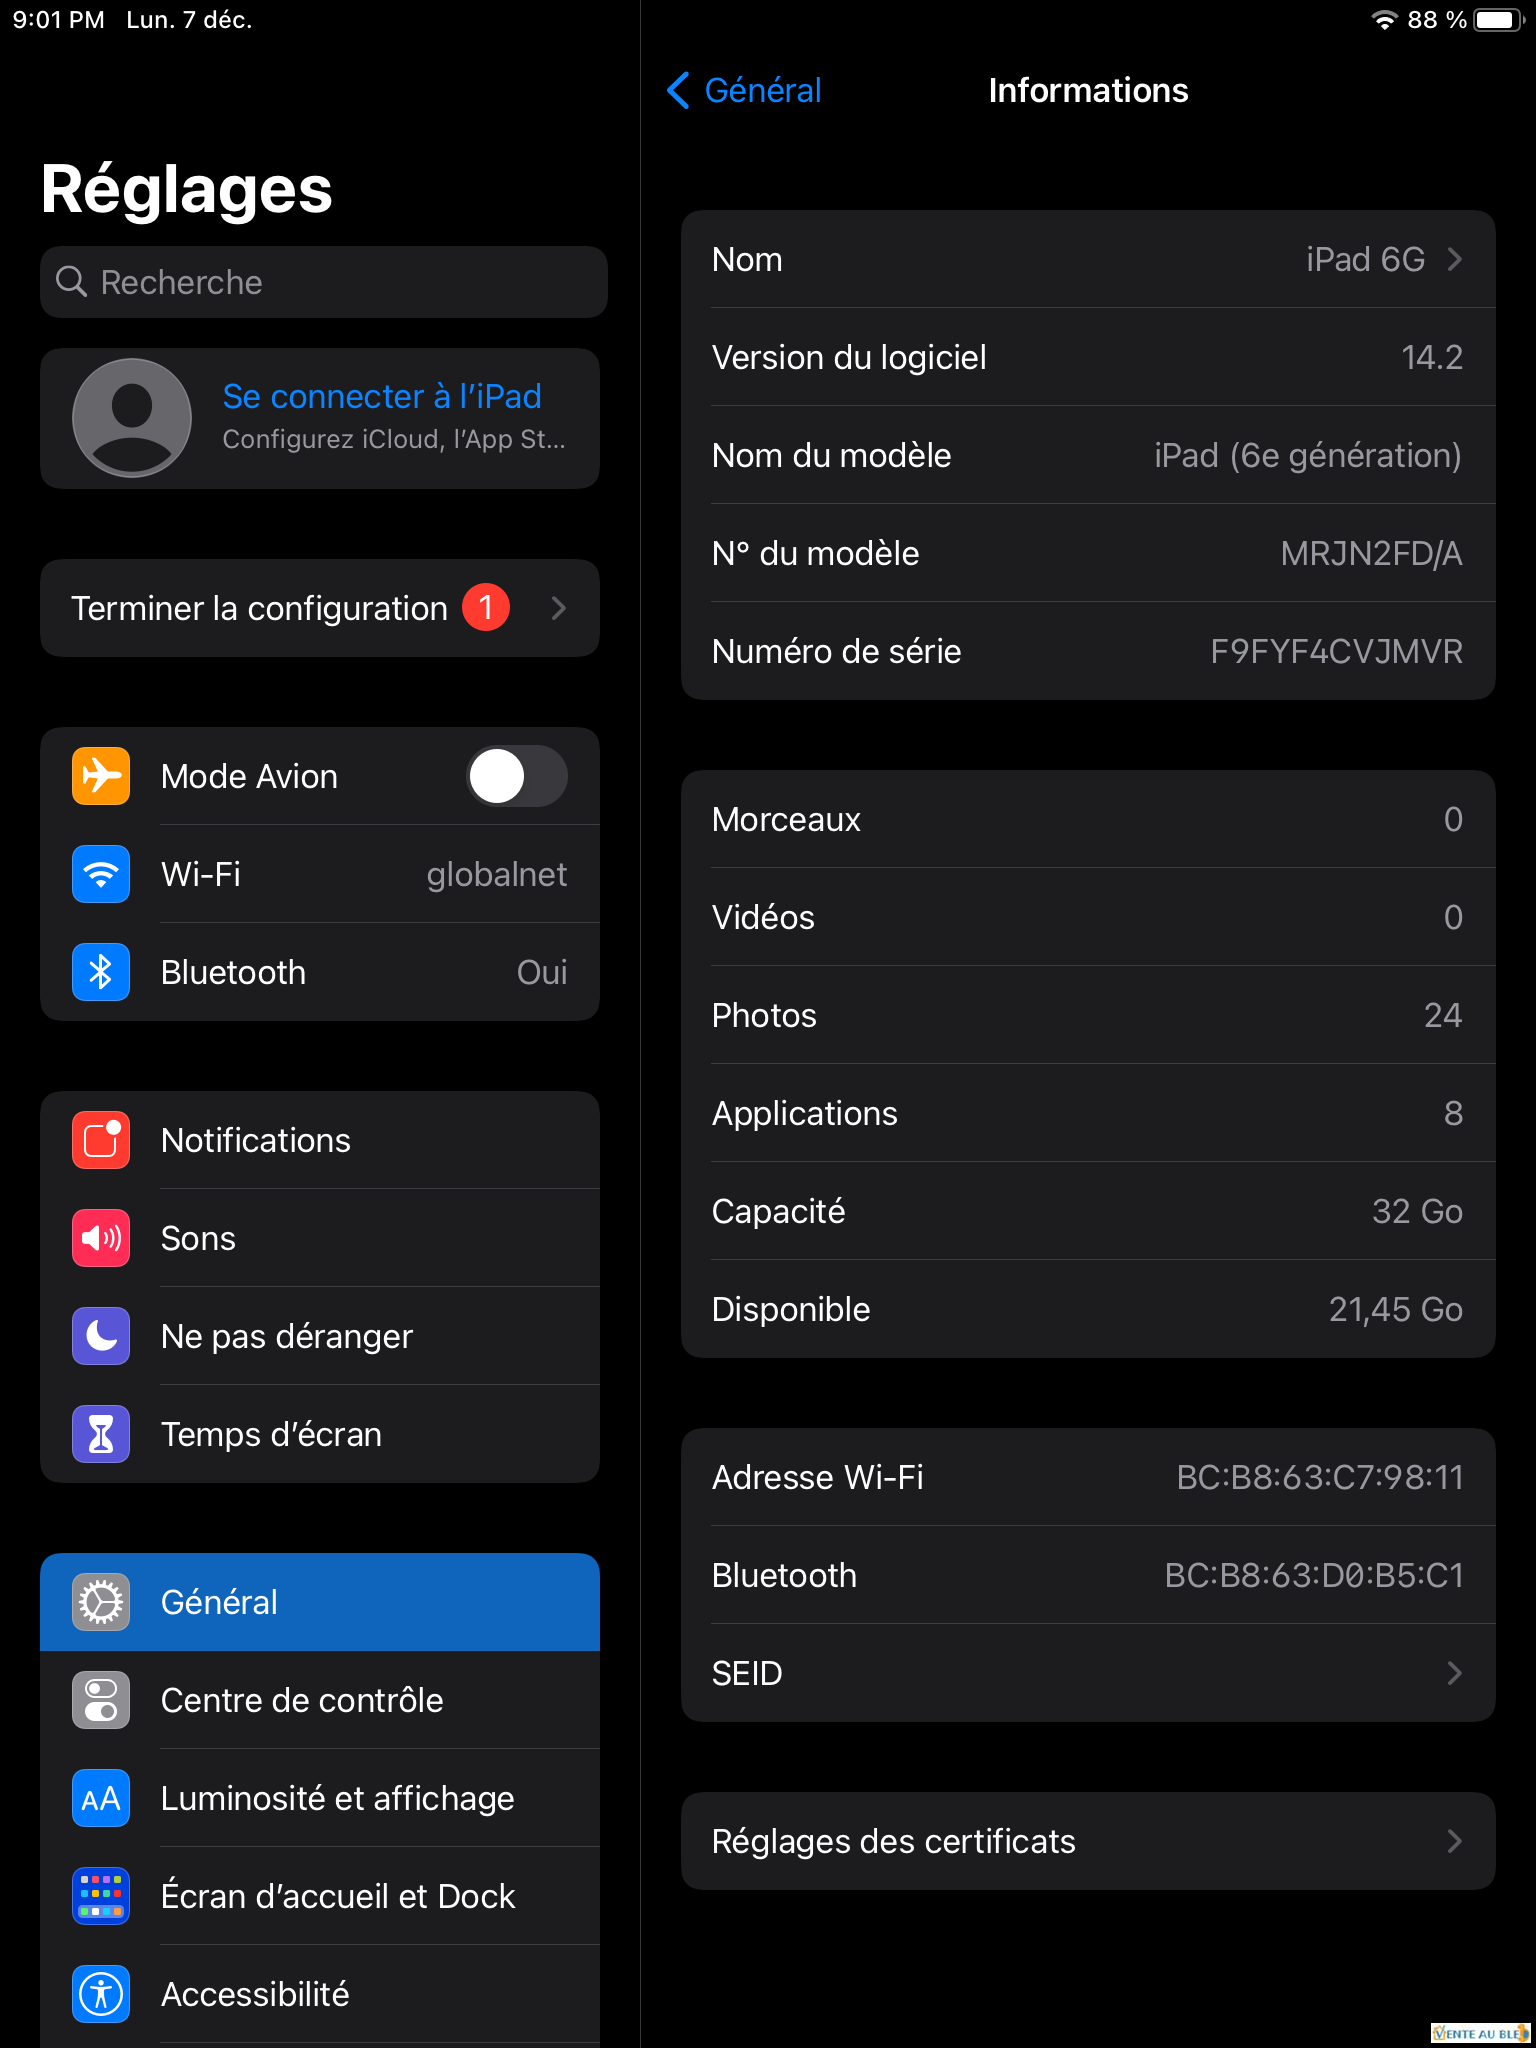Open Ne pas déranger settings
1536x2048 pixels.
click(x=320, y=1336)
